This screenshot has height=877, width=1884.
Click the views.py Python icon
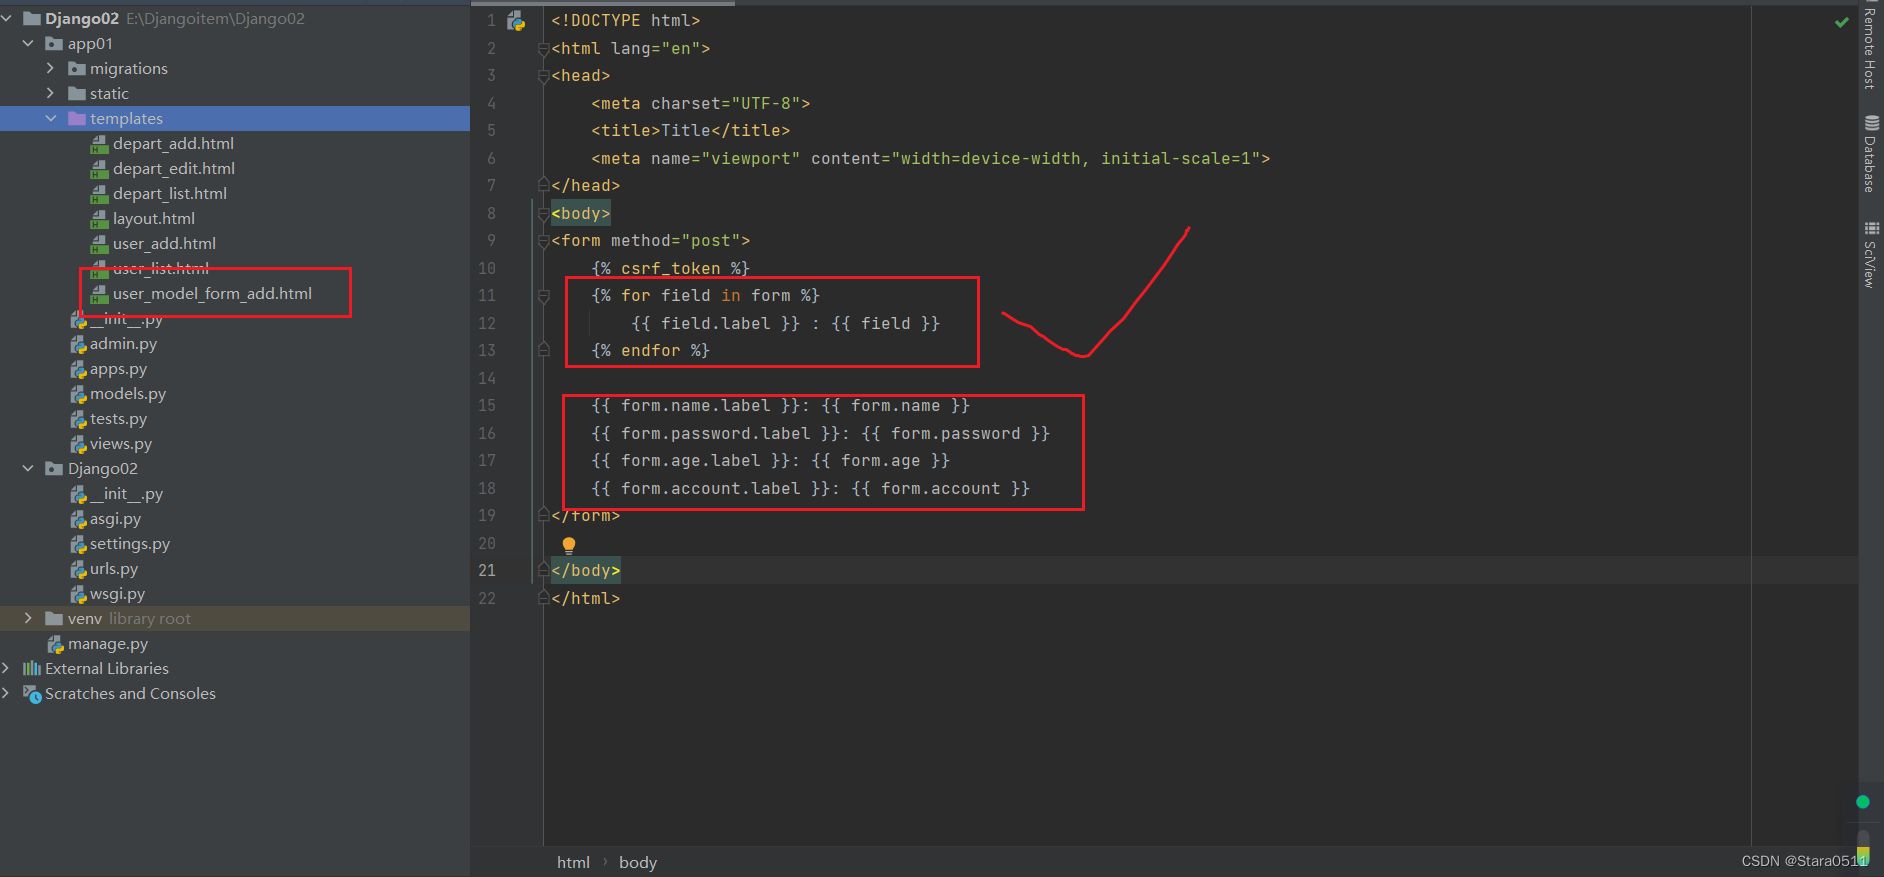pos(78,444)
